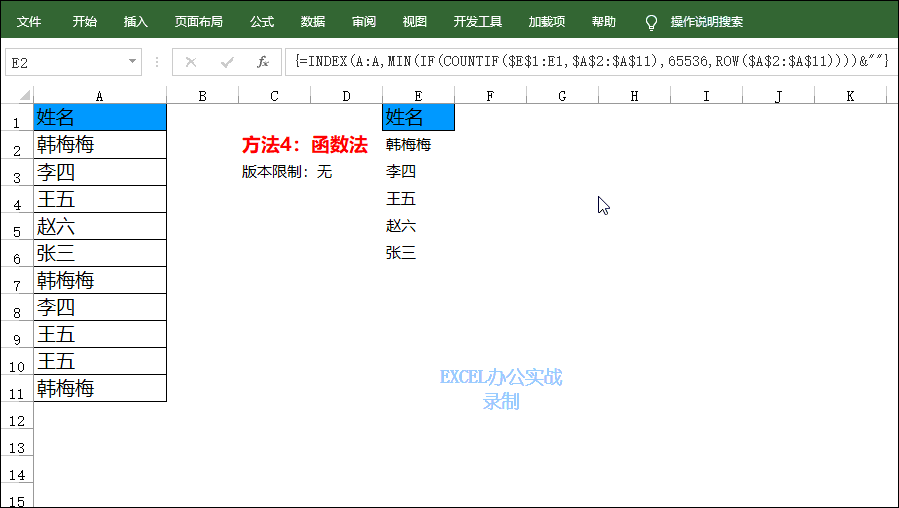Viewport: 899px width, 508px height.
Task: Click cell A2 containing 韩梅梅
Action: [100, 144]
